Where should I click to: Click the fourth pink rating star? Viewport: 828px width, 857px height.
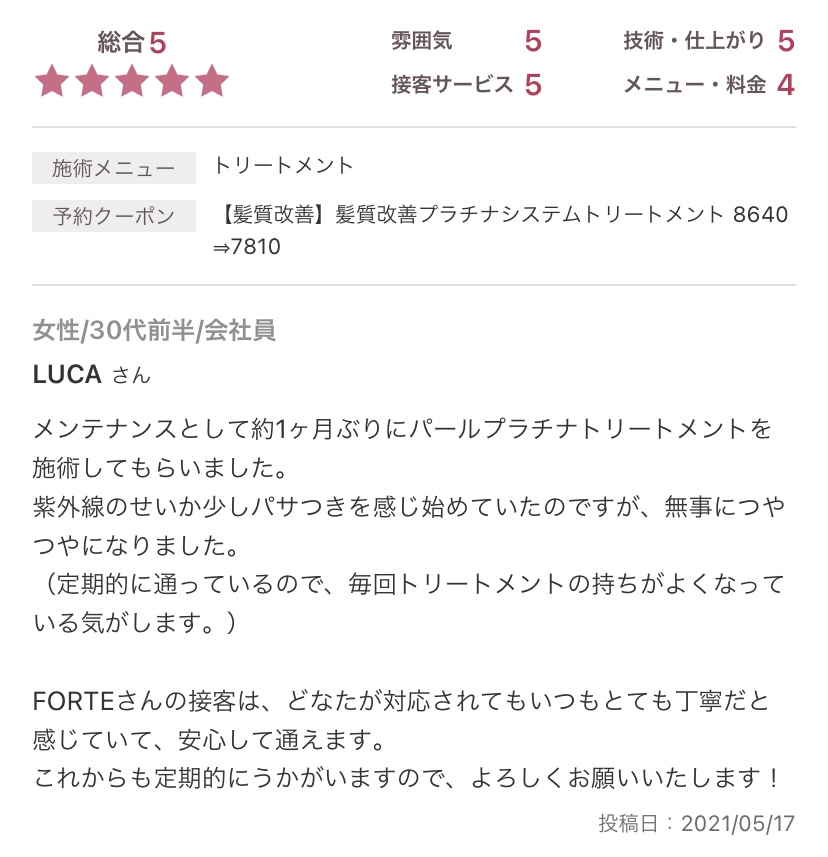pos(172,81)
